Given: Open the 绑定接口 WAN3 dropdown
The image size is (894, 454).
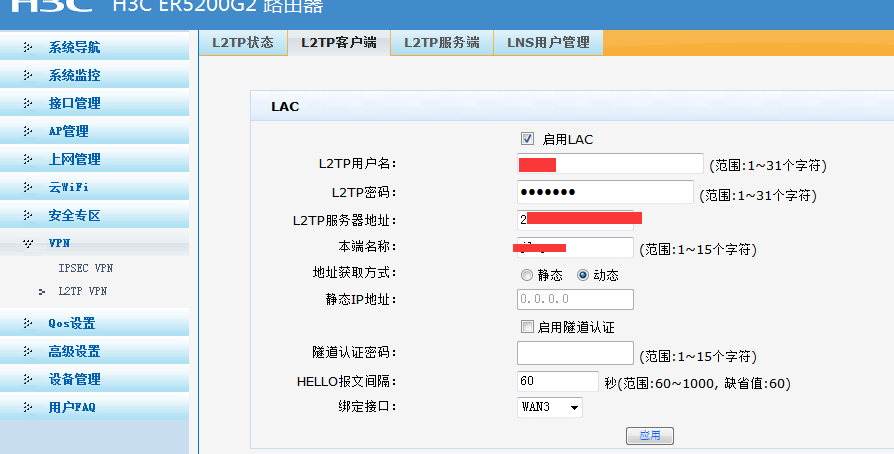Looking at the screenshot, I should pos(550,407).
